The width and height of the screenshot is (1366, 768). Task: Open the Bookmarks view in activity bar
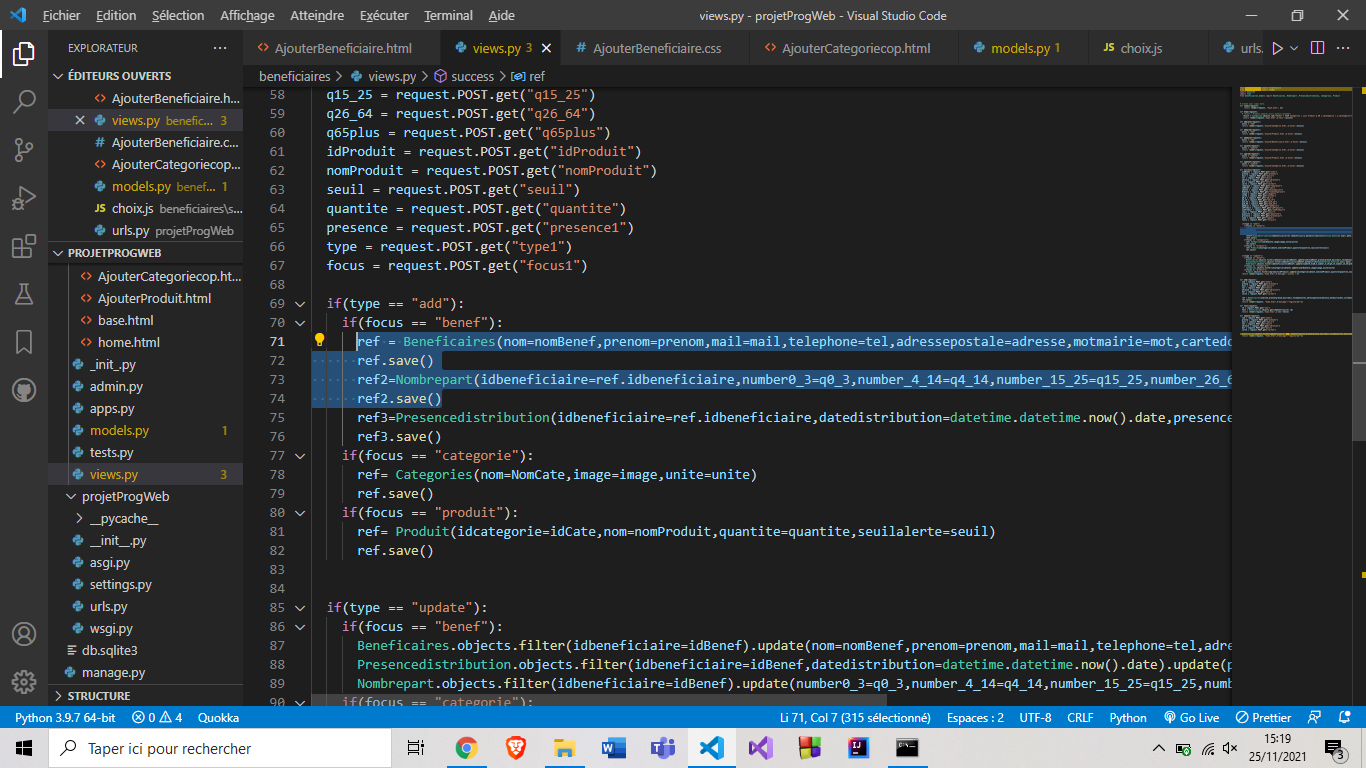tap(24, 342)
